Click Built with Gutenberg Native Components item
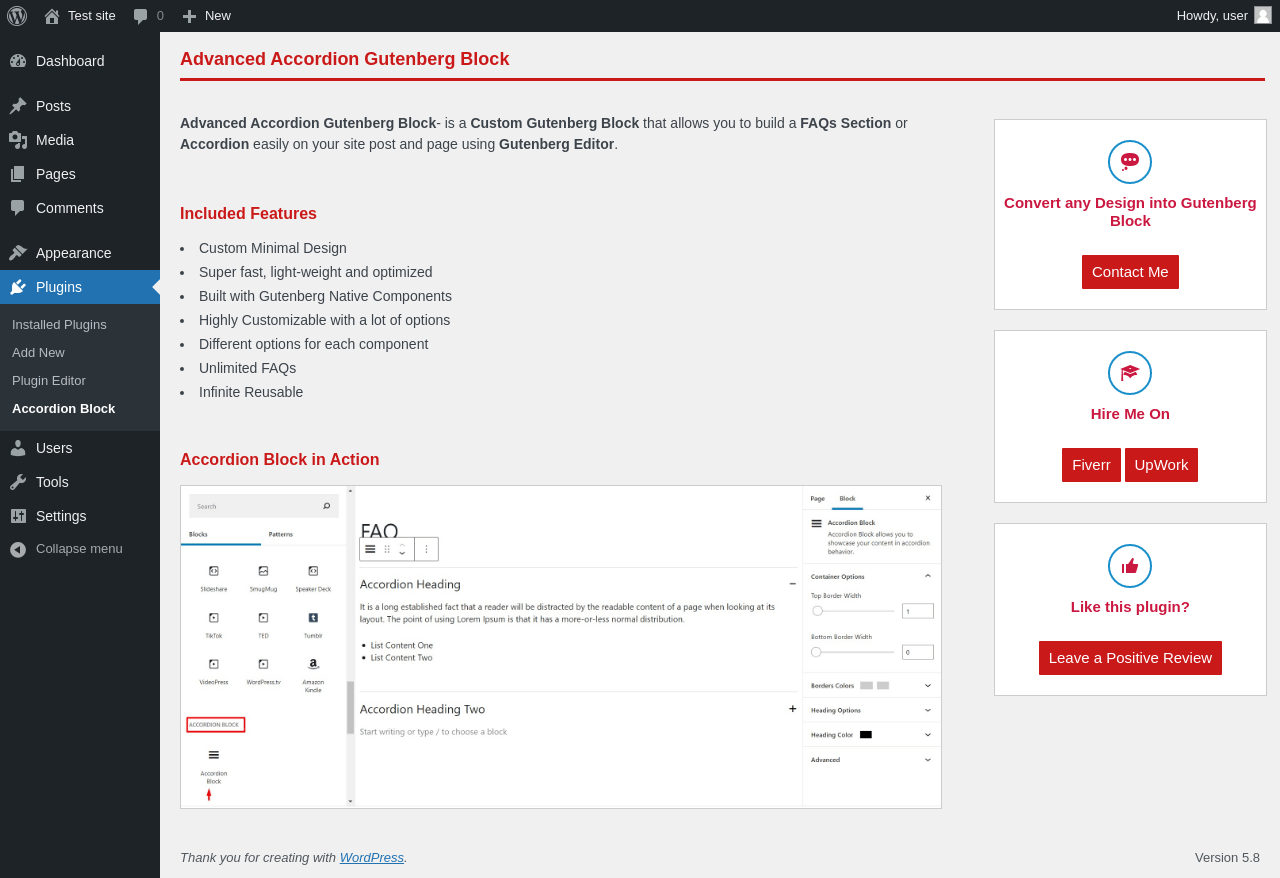This screenshot has height=878, width=1280. pos(325,296)
